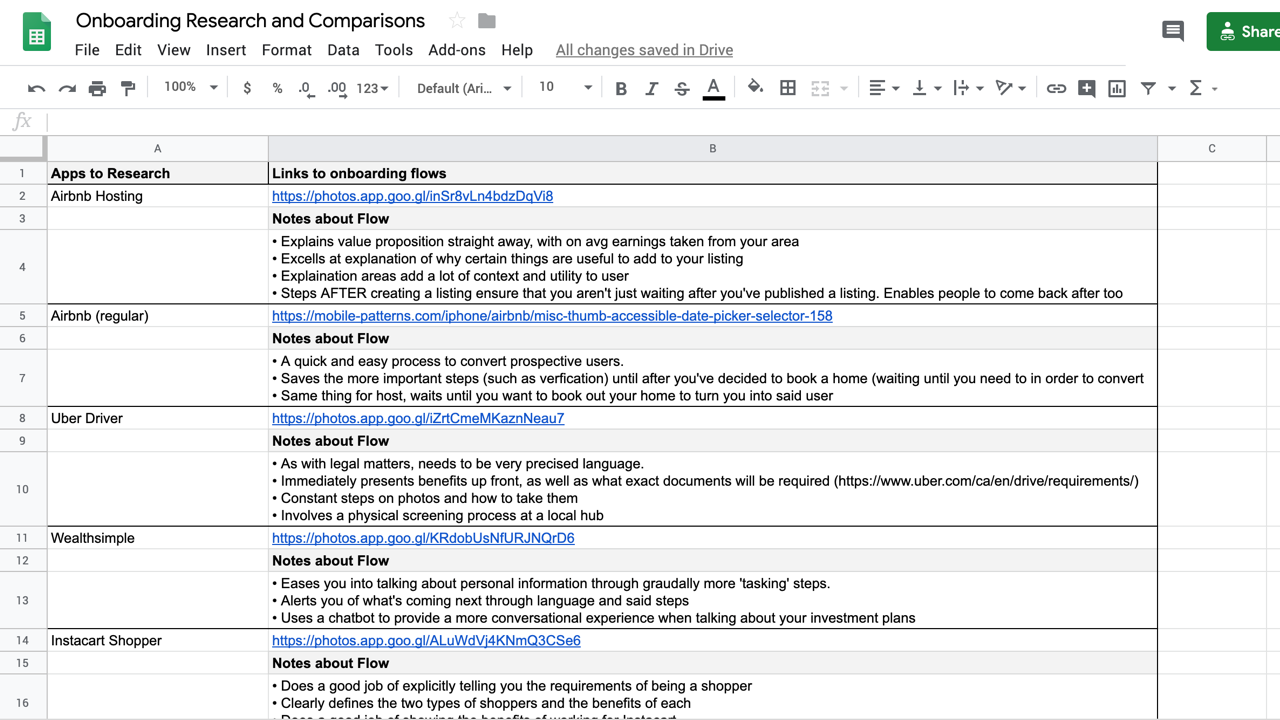Decrease decimal places

click(x=307, y=89)
